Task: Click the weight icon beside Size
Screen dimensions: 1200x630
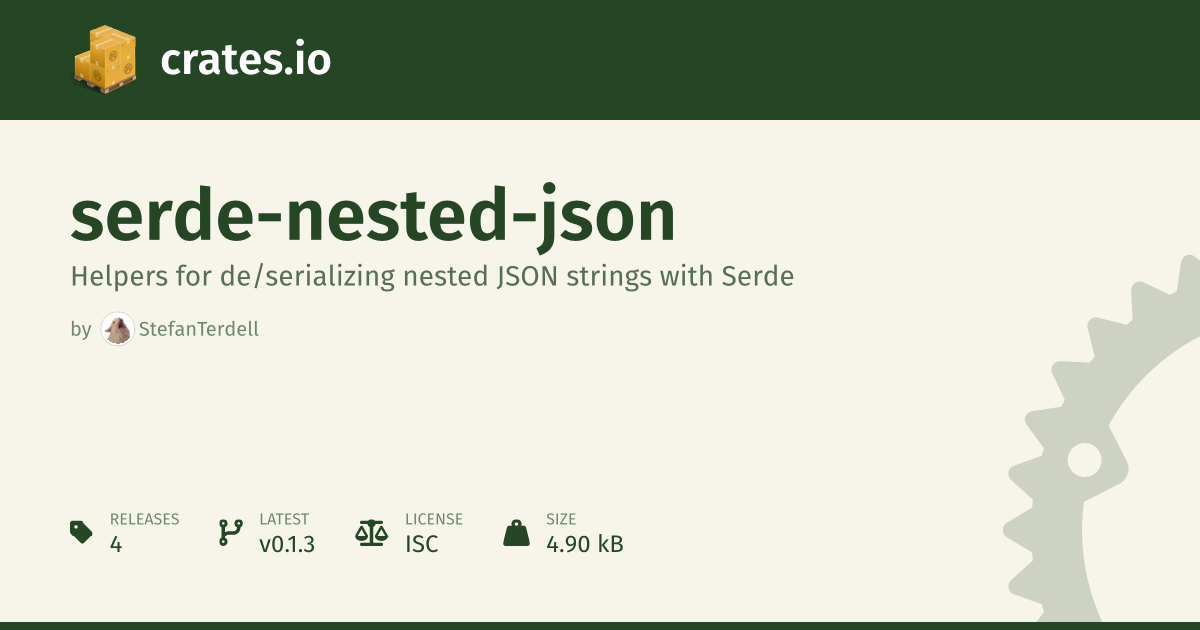Action: [516, 532]
